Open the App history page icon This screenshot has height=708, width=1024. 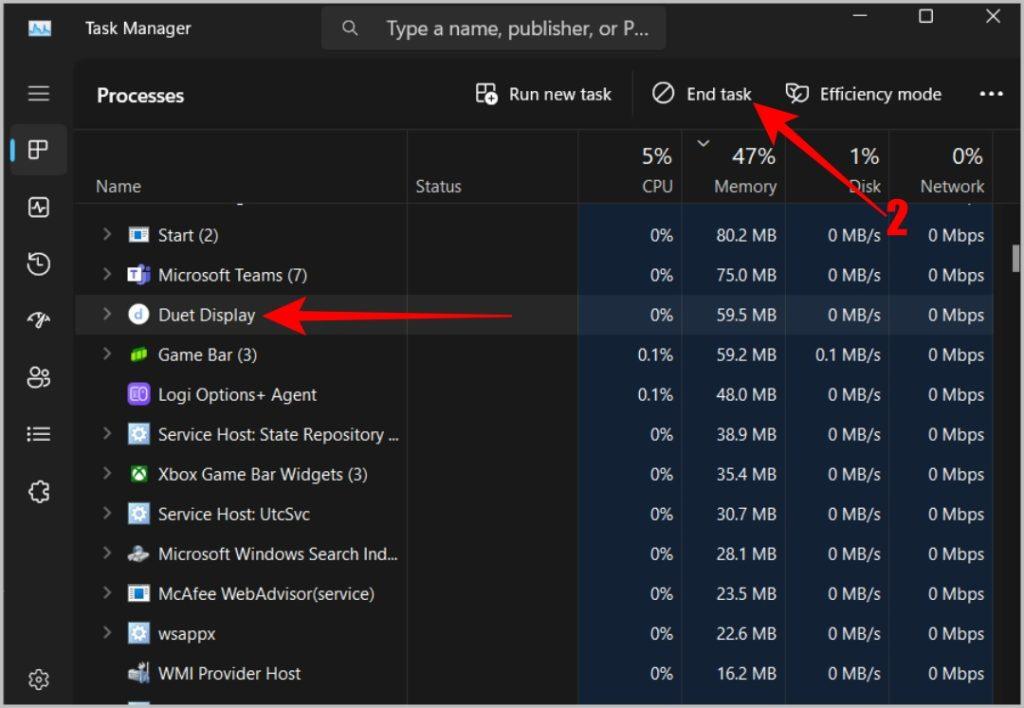coord(39,264)
